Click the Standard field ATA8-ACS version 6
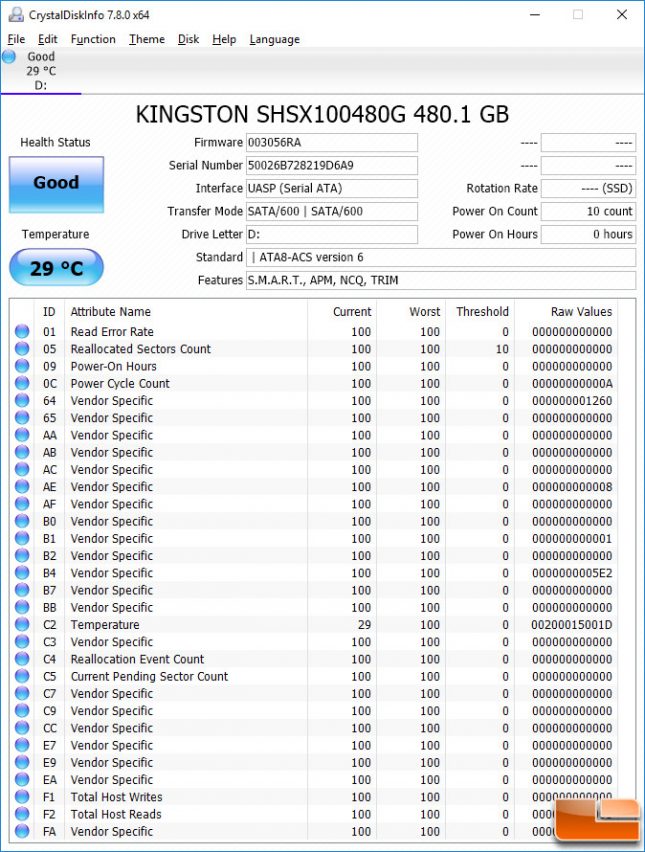 point(441,257)
